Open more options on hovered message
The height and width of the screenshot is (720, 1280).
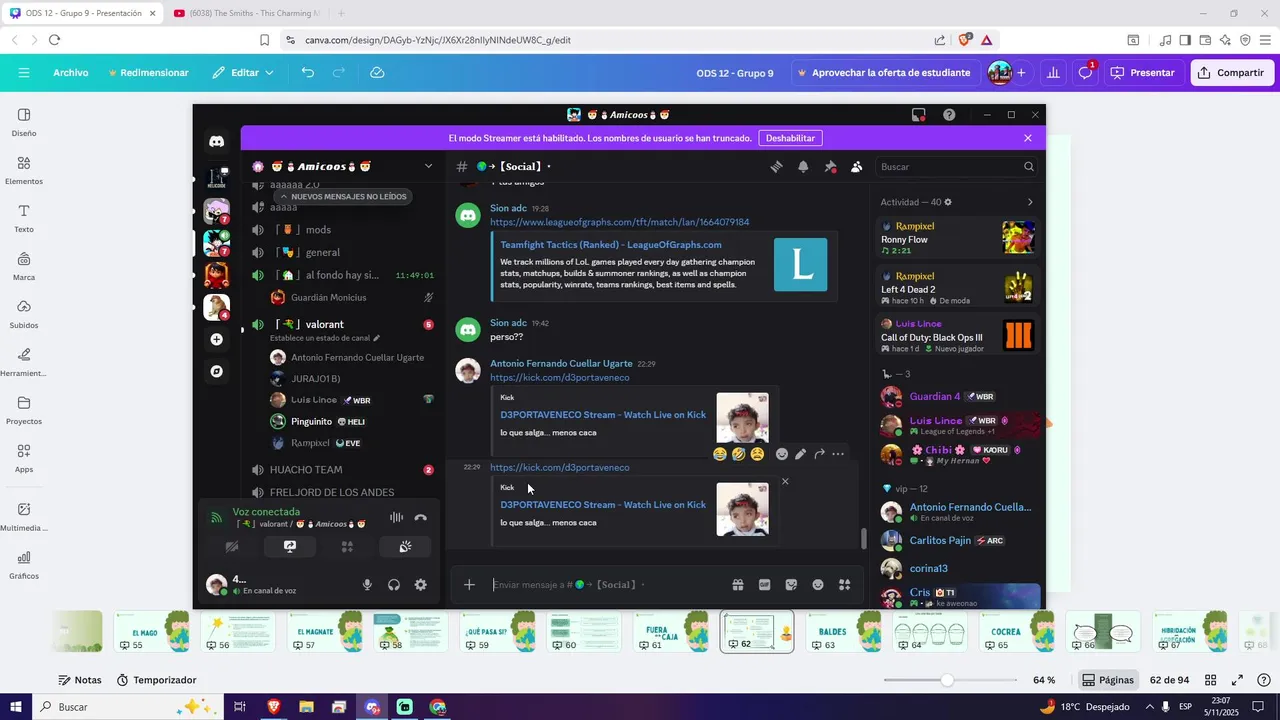[x=838, y=454]
